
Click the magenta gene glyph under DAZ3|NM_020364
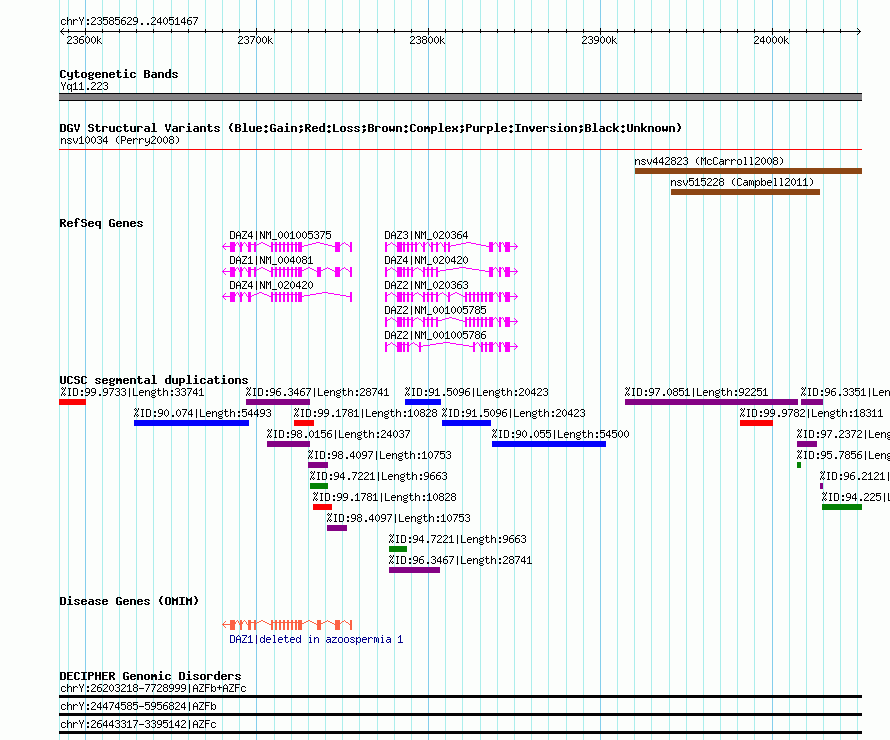[451, 247]
